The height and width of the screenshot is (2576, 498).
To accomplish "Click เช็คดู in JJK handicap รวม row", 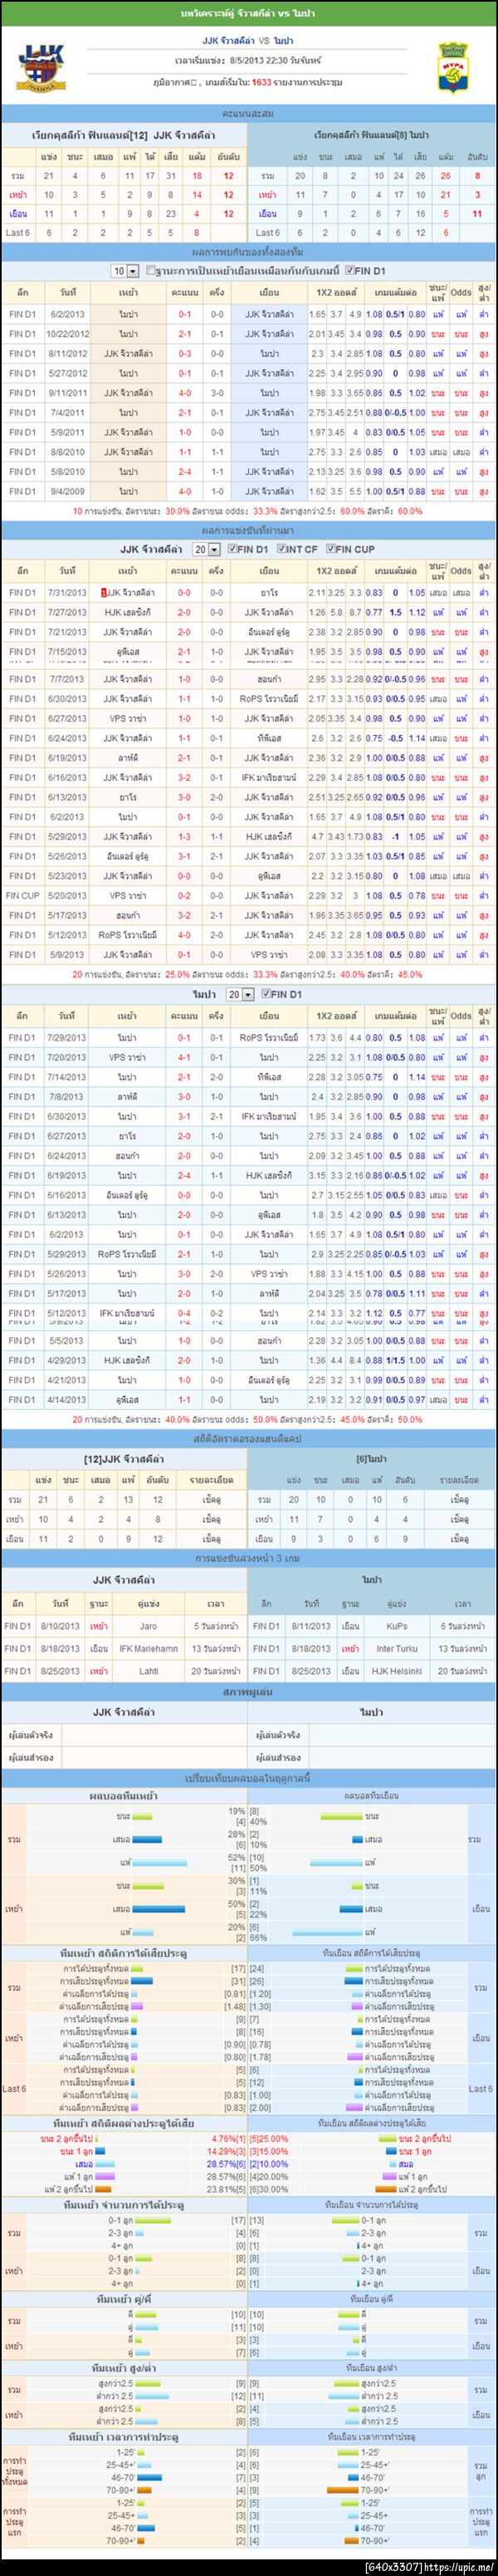I will tap(212, 1499).
